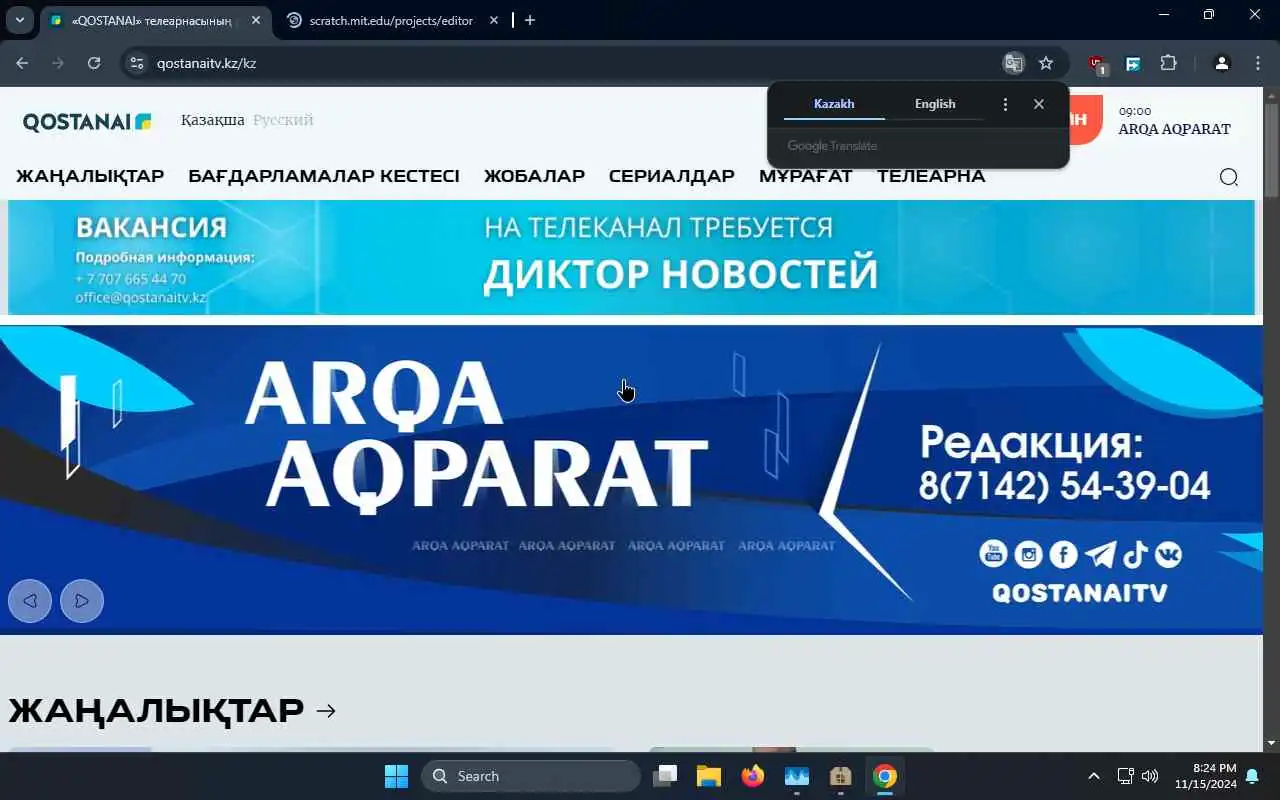Open the site search magnifier icon

point(1229,177)
